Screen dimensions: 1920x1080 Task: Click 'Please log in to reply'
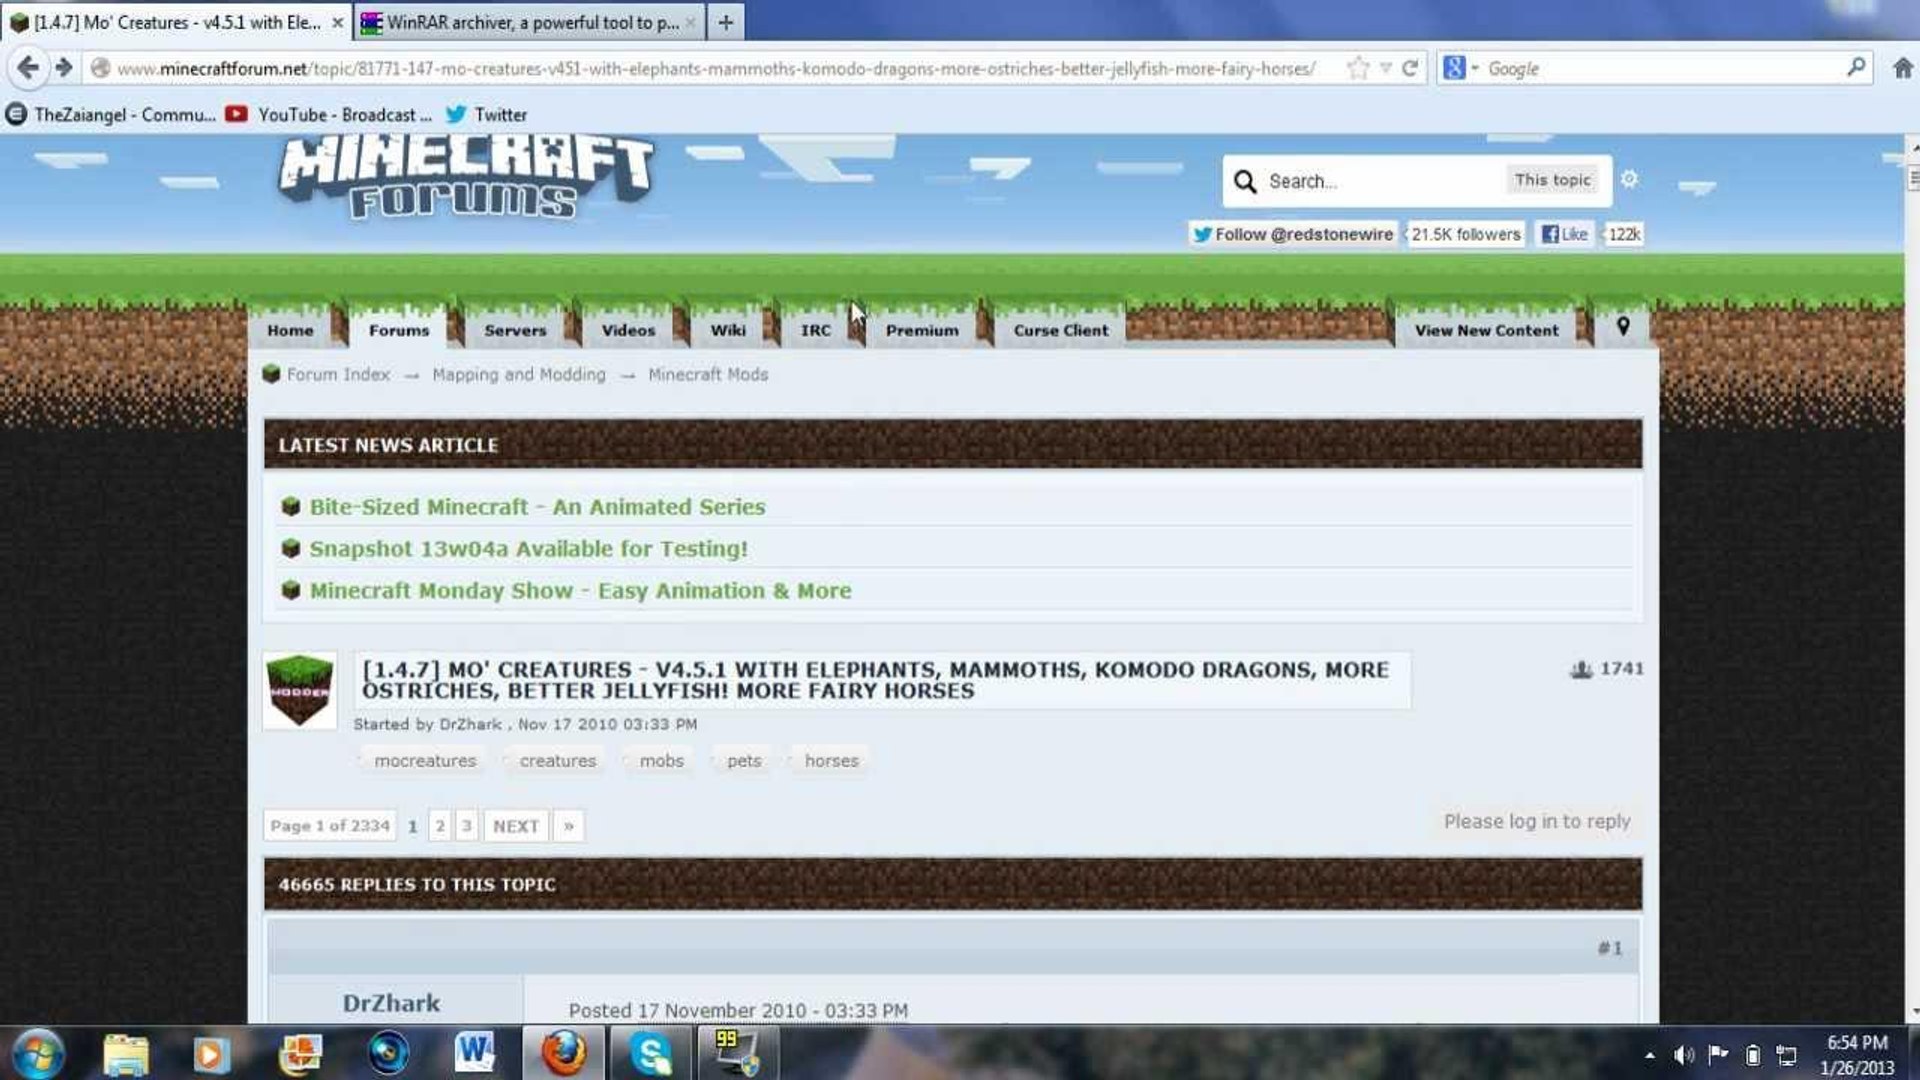[x=1537, y=821]
